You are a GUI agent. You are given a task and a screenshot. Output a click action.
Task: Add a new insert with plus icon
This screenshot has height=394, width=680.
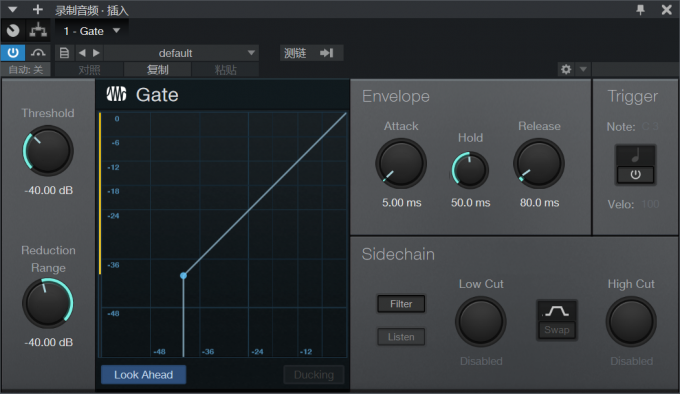[38, 9]
